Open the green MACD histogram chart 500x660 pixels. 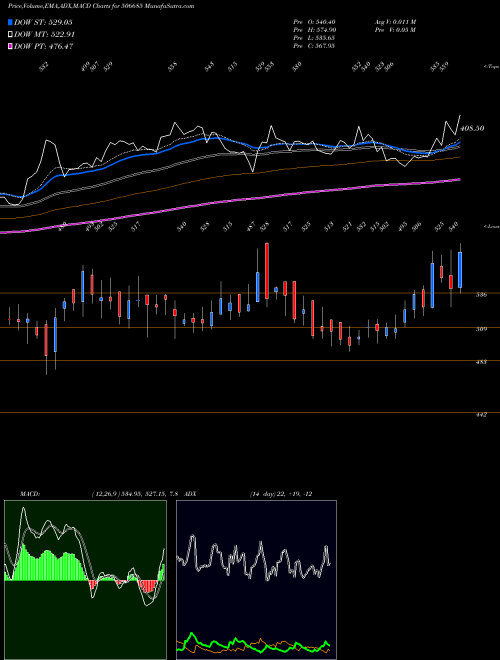[85, 580]
